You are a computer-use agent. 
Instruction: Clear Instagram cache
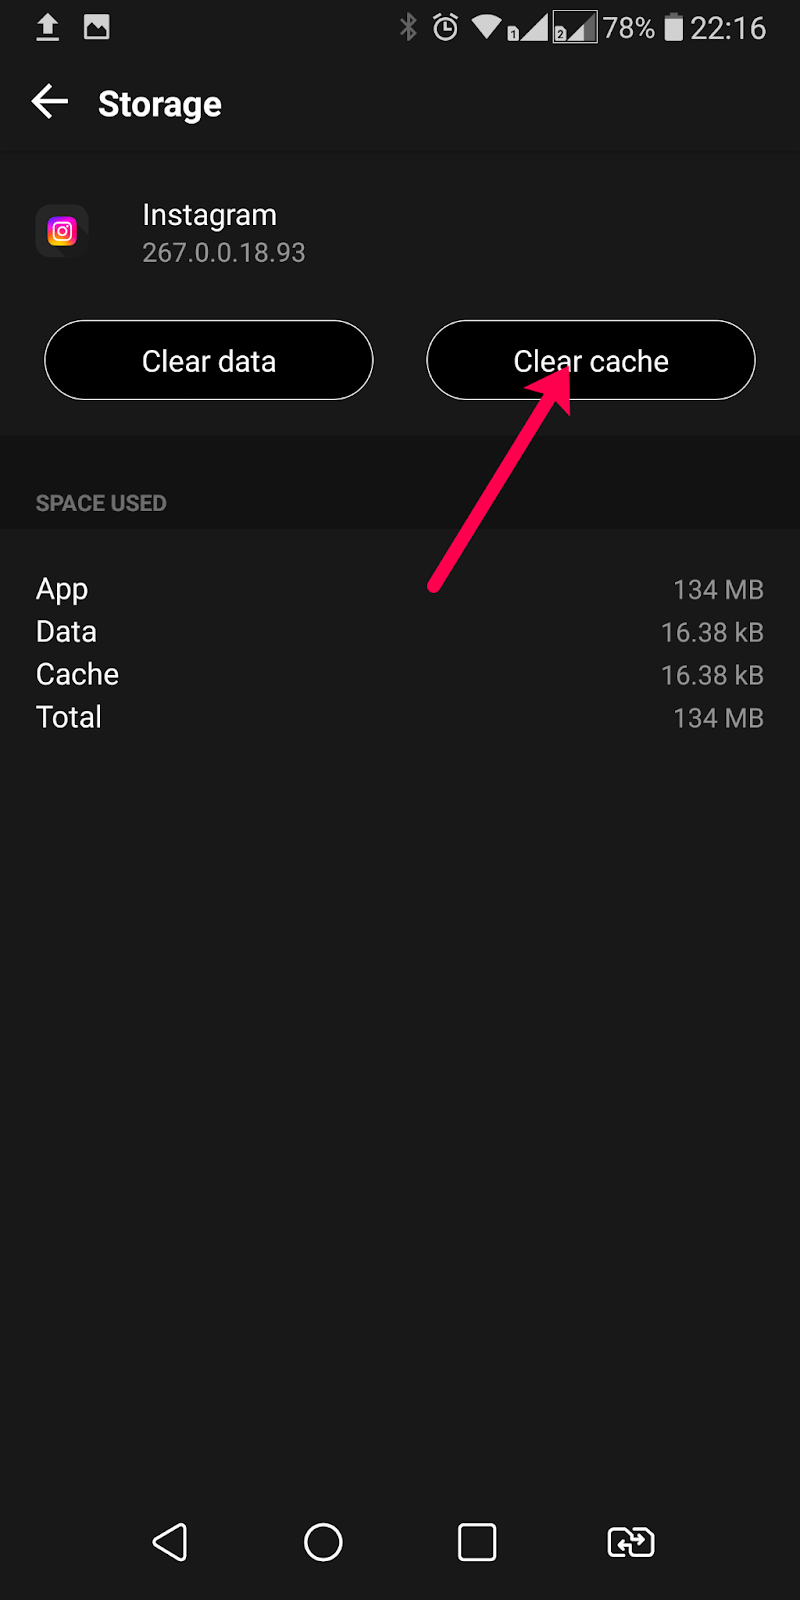pyautogui.click(x=591, y=360)
